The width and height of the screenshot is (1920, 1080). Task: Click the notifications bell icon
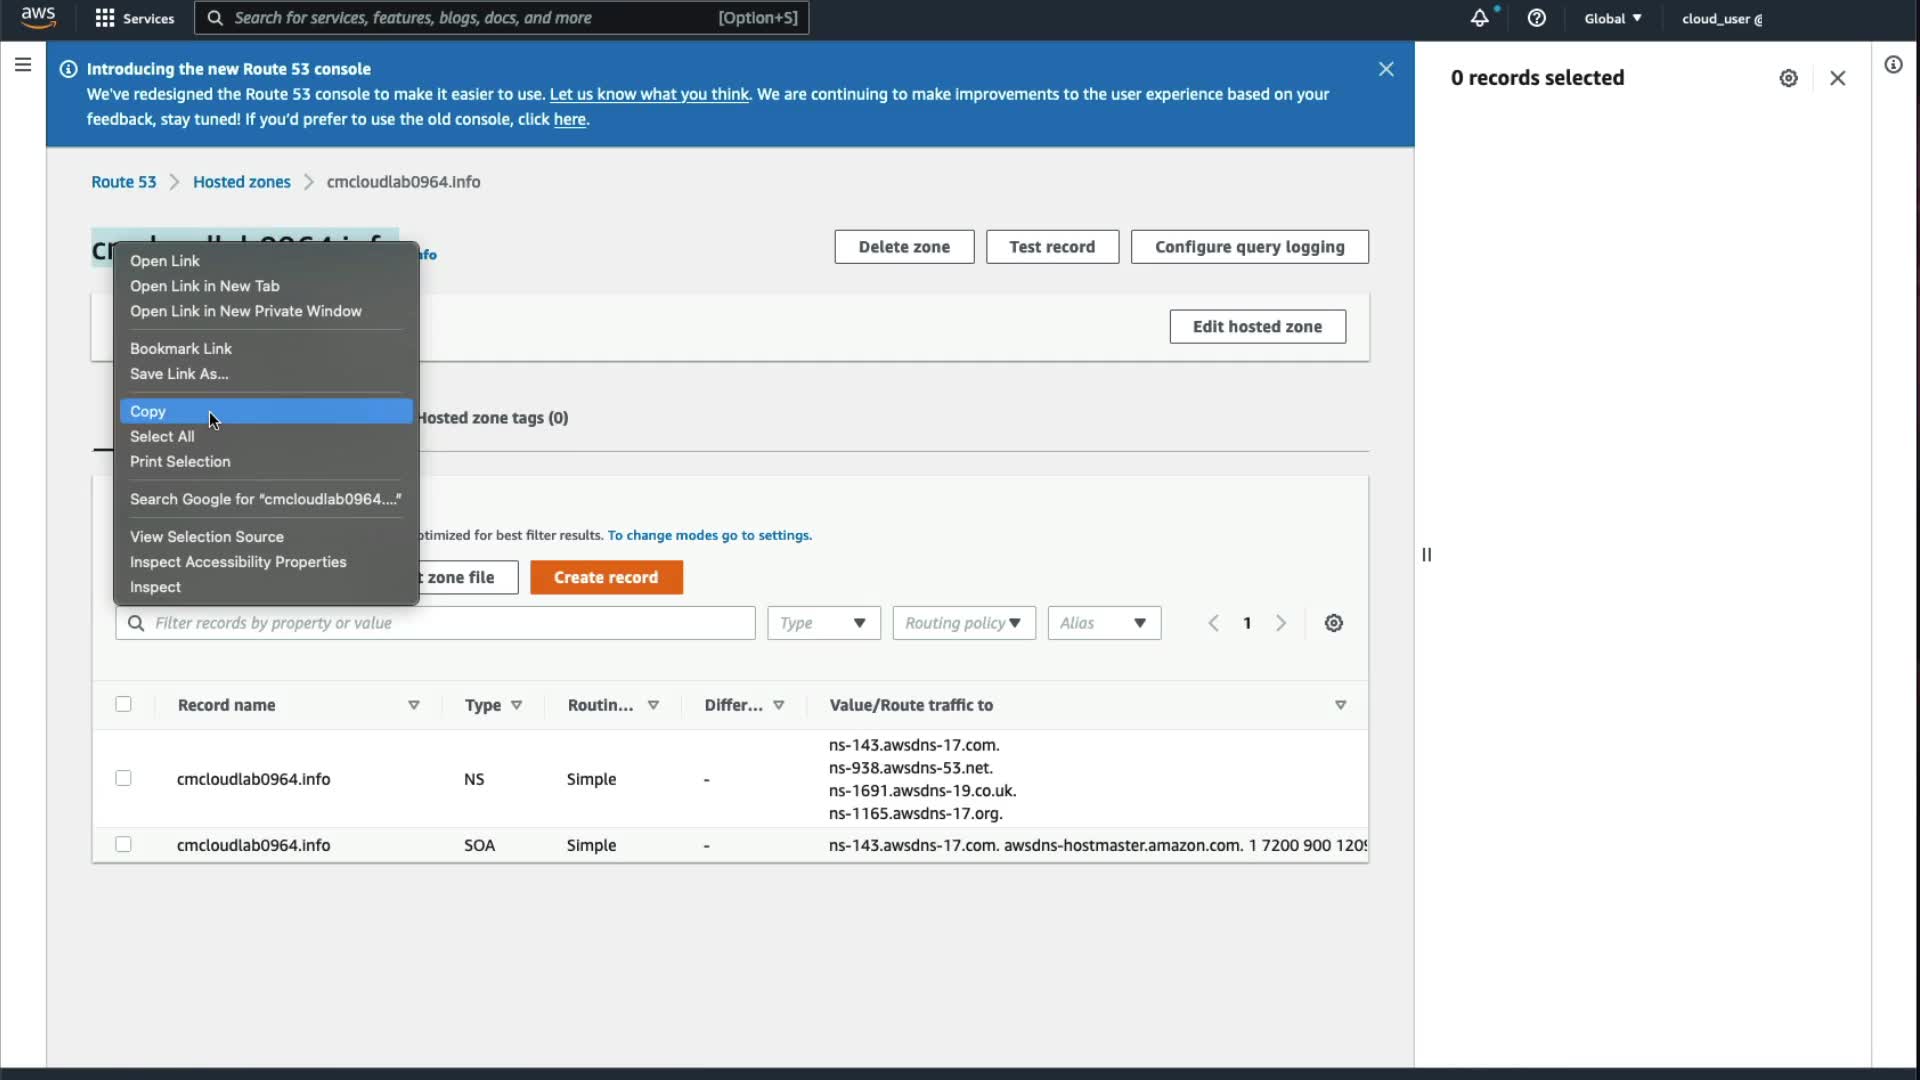pyautogui.click(x=1479, y=18)
